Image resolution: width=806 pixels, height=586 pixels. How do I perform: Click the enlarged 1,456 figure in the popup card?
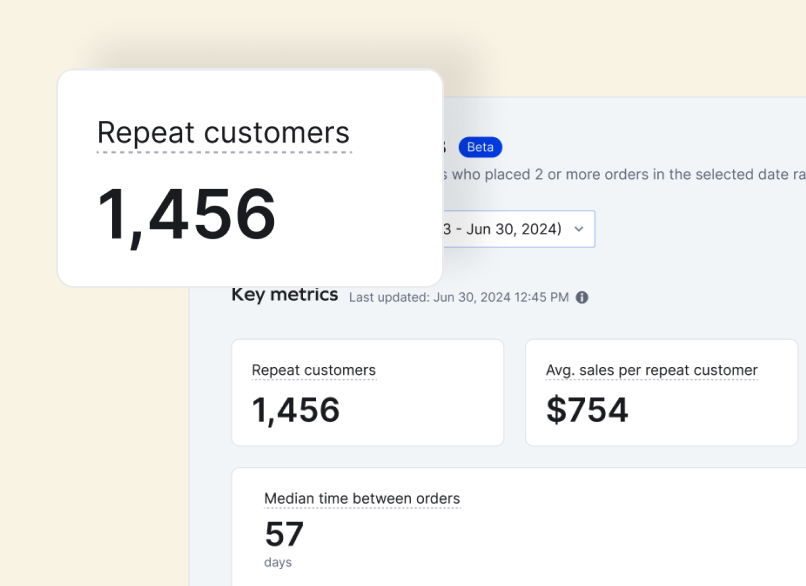click(186, 214)
